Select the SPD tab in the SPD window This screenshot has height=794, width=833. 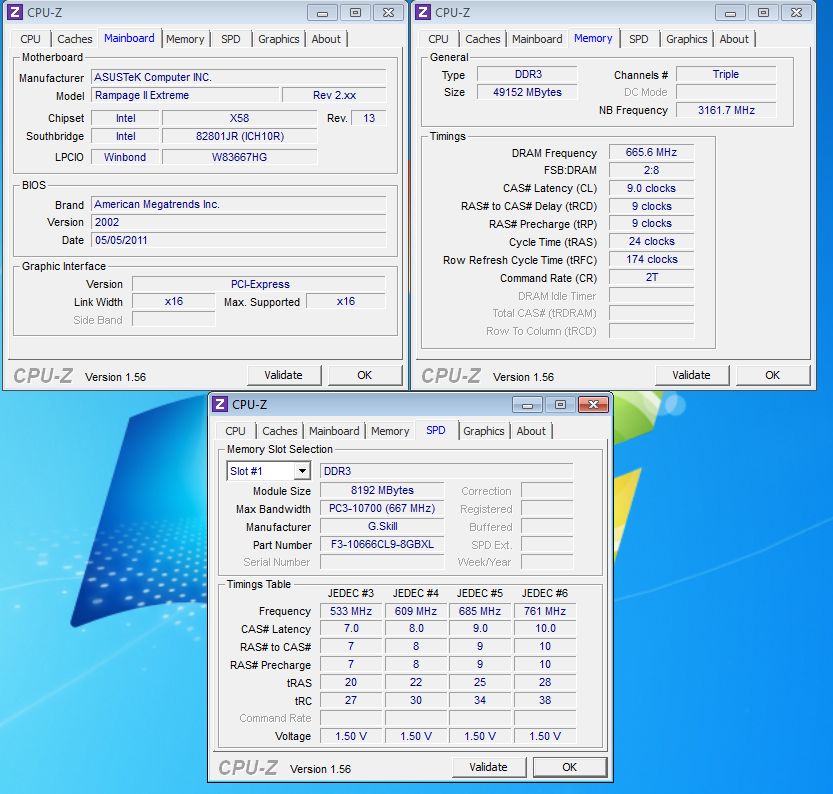pyautogui.click(x=436, y=430)
